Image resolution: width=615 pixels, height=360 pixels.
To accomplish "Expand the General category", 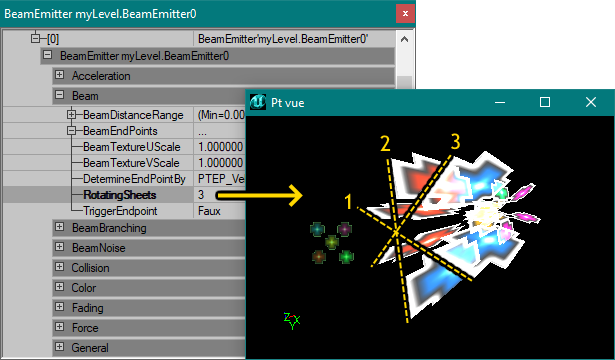I will coord(59,347).
